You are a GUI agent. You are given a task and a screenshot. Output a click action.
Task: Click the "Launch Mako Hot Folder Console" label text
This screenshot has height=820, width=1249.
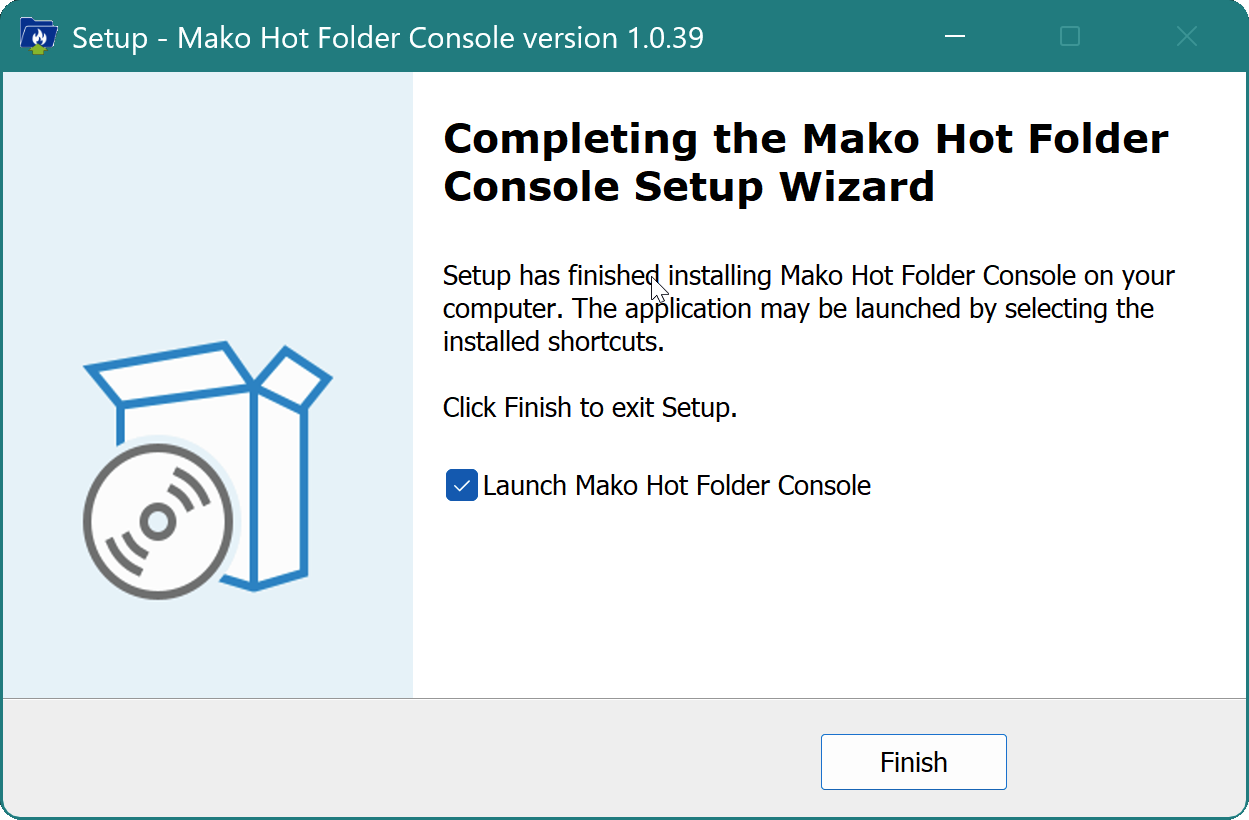(677, 486)
